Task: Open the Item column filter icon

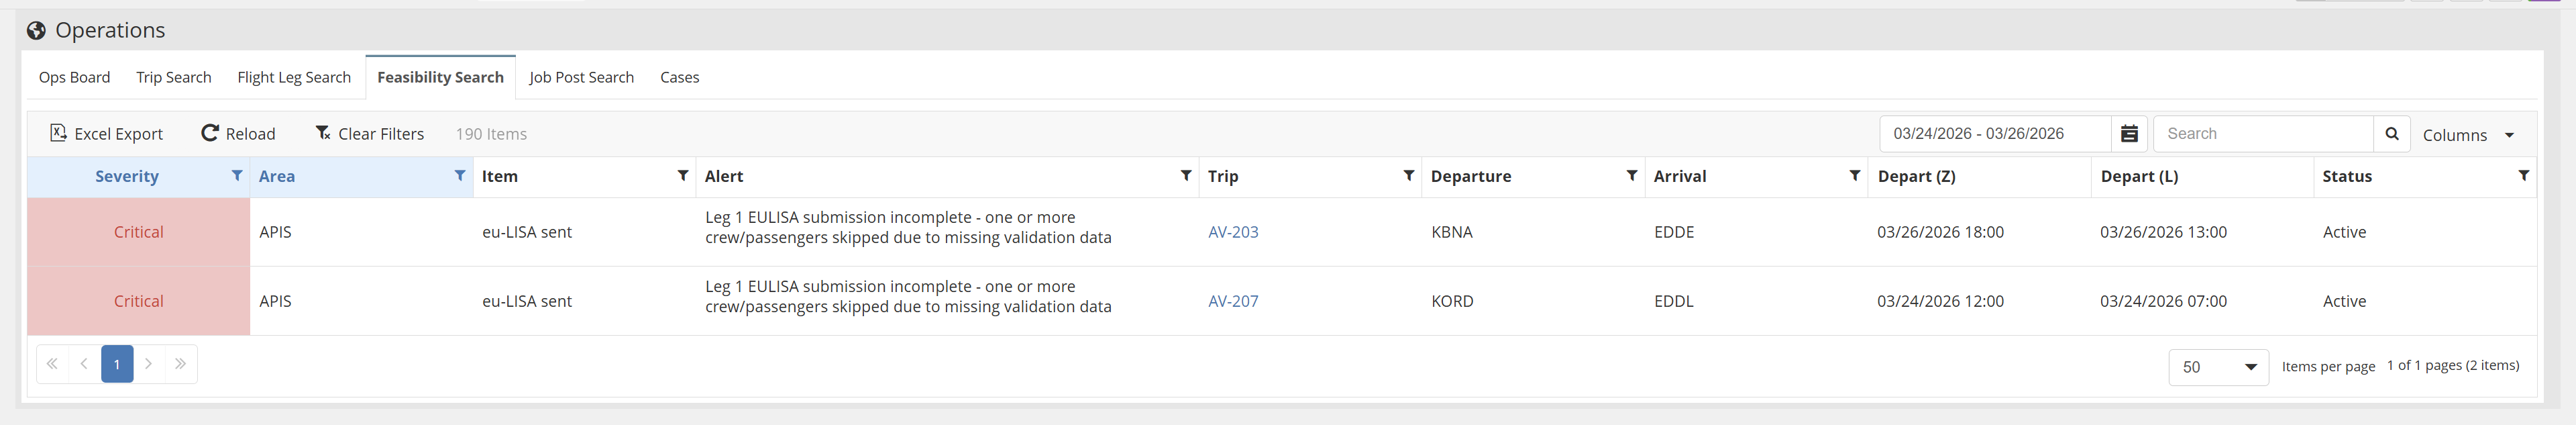Action: point(683,176)
